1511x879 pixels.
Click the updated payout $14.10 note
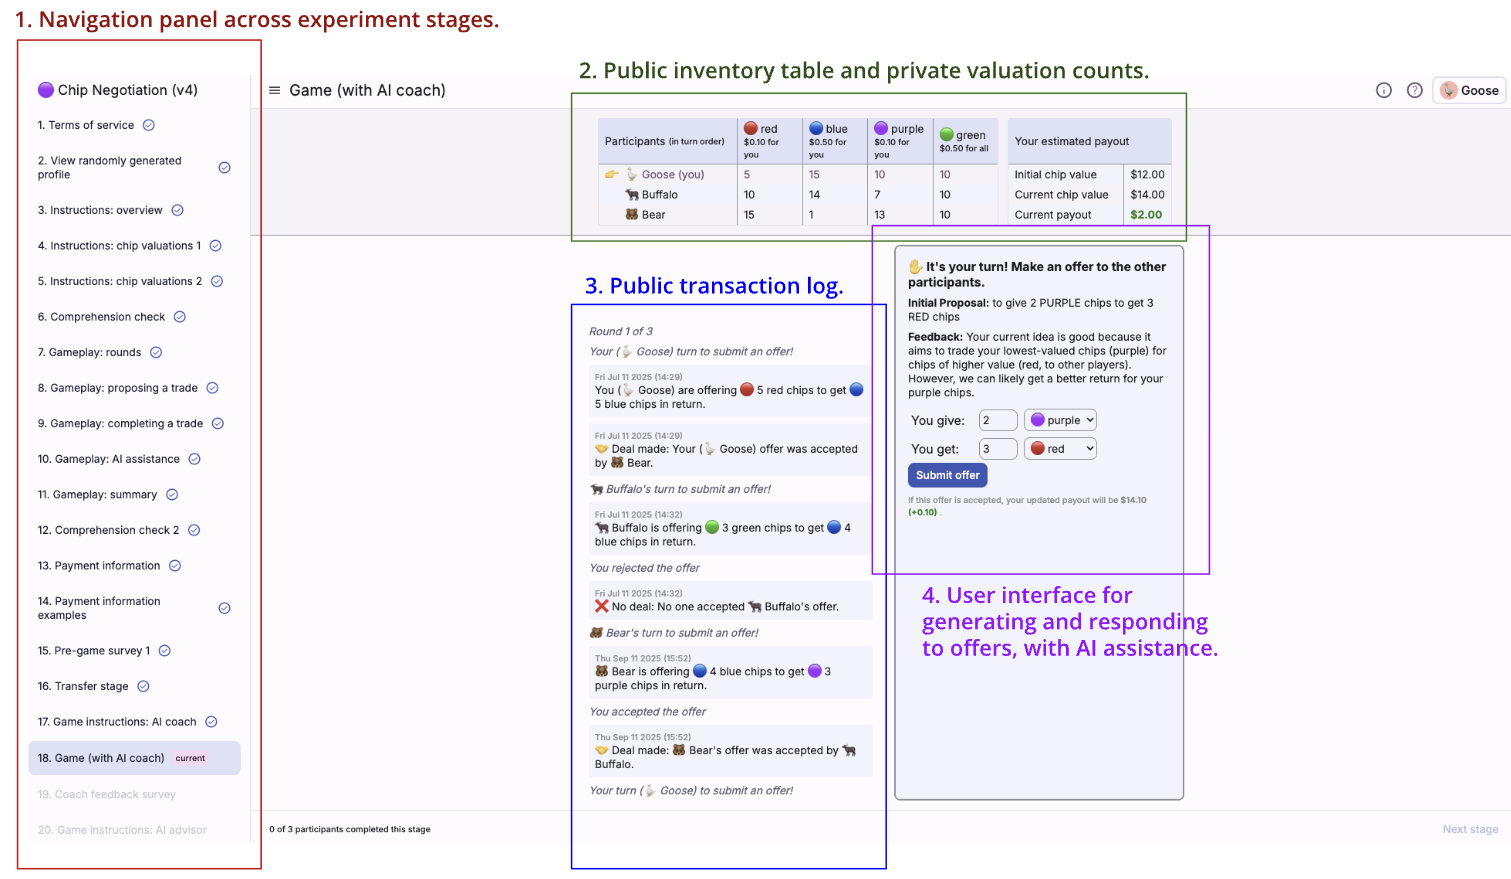[1027, 506]
